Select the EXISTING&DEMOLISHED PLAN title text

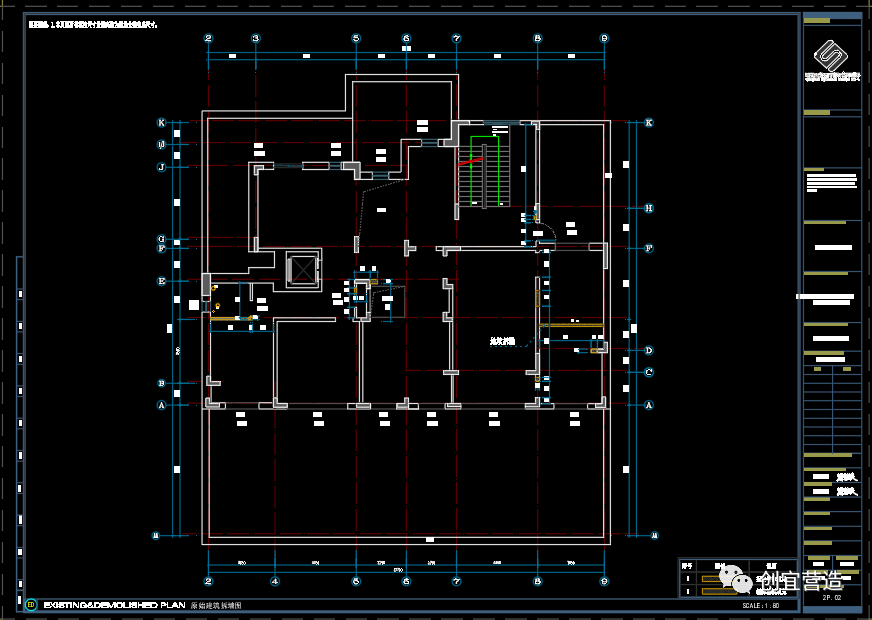click(114, 605)
